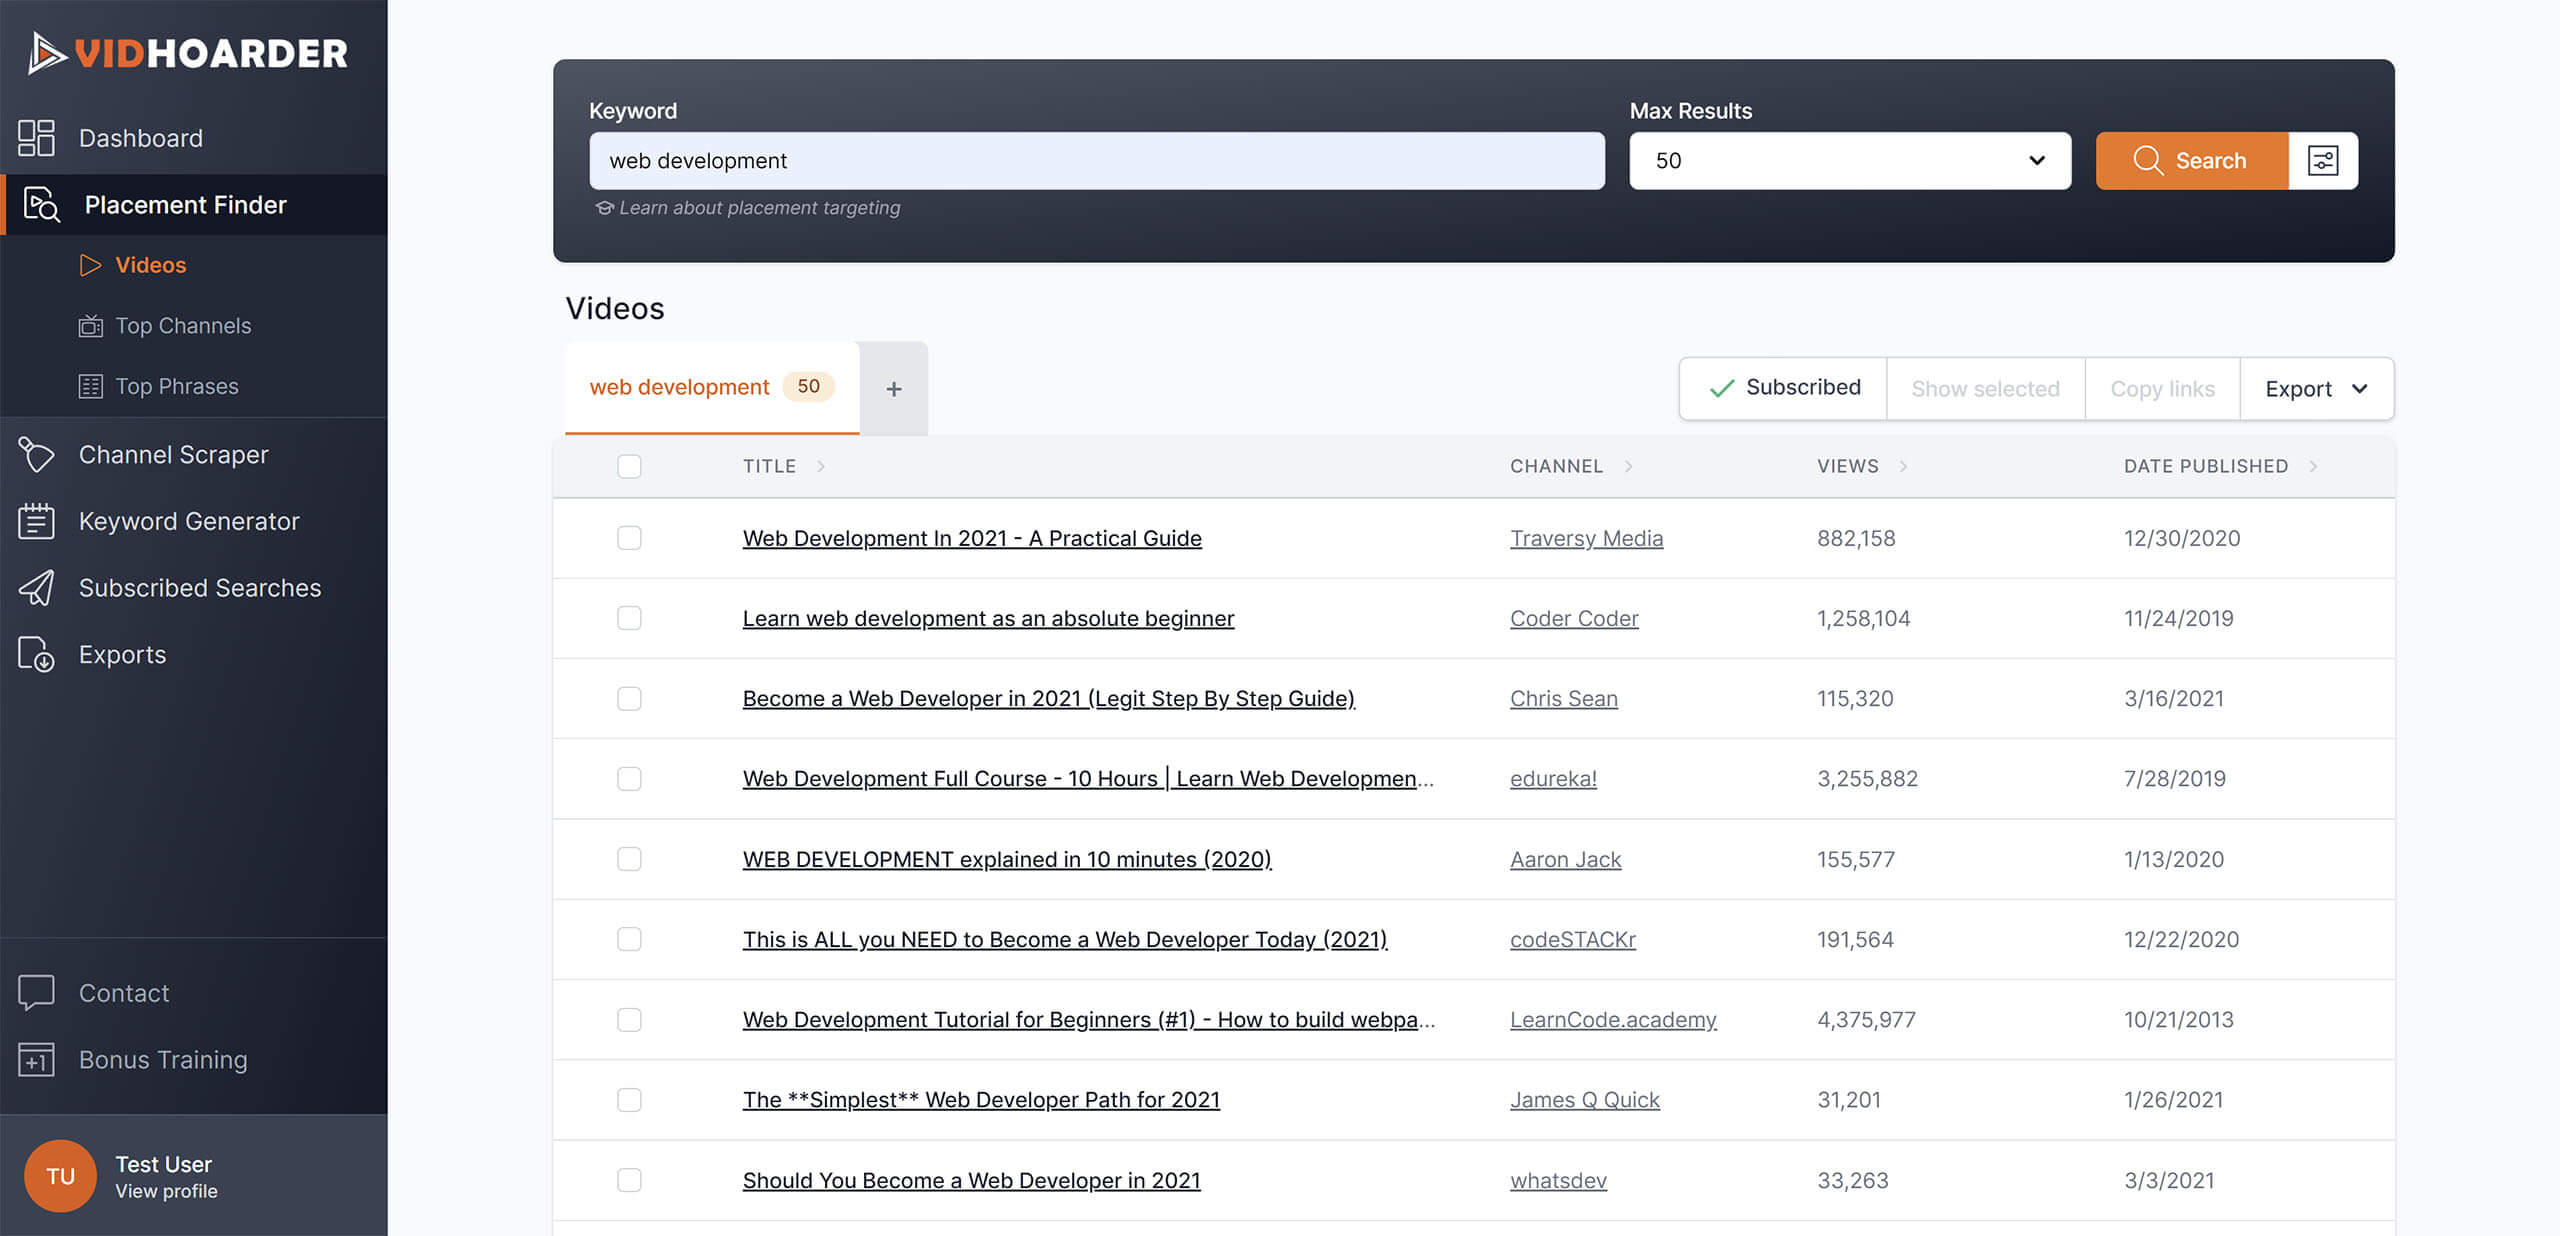Toggle Subscribed filter button
This screenshot has width=2560, height=1236.
[1781, 389]
